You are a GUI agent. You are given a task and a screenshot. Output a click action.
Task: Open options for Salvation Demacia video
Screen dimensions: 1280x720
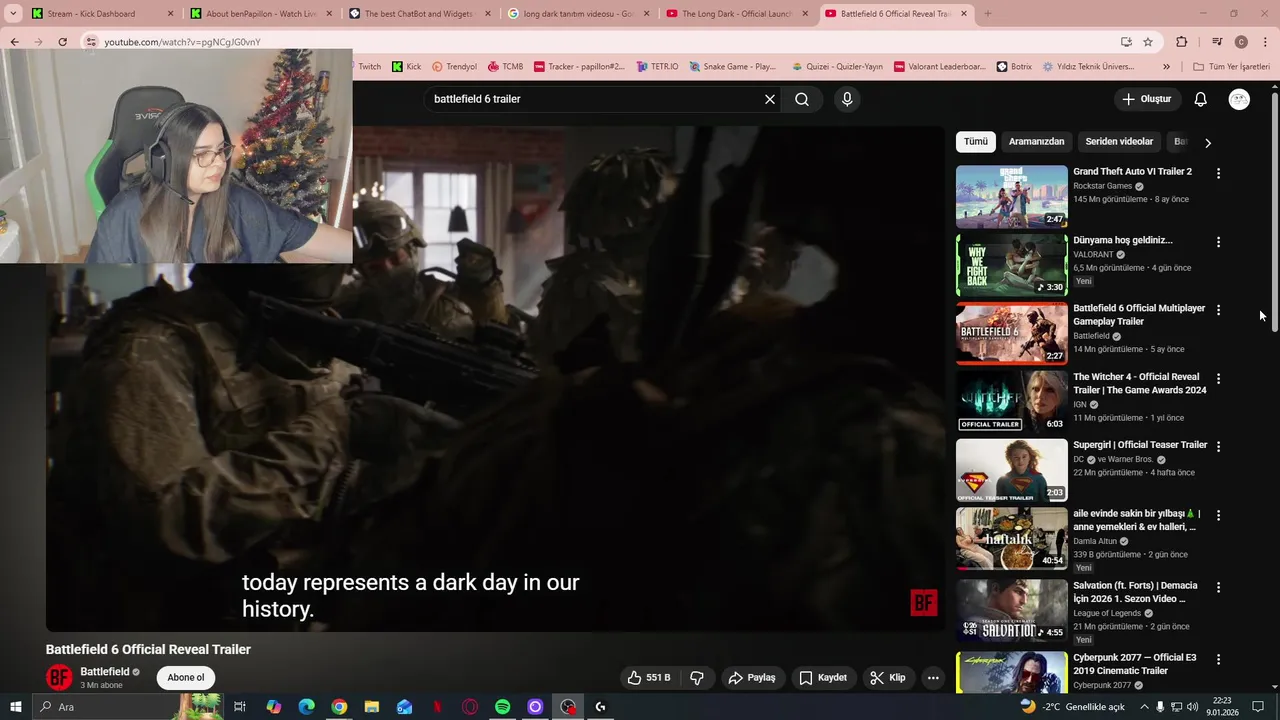coord(1218,587)
